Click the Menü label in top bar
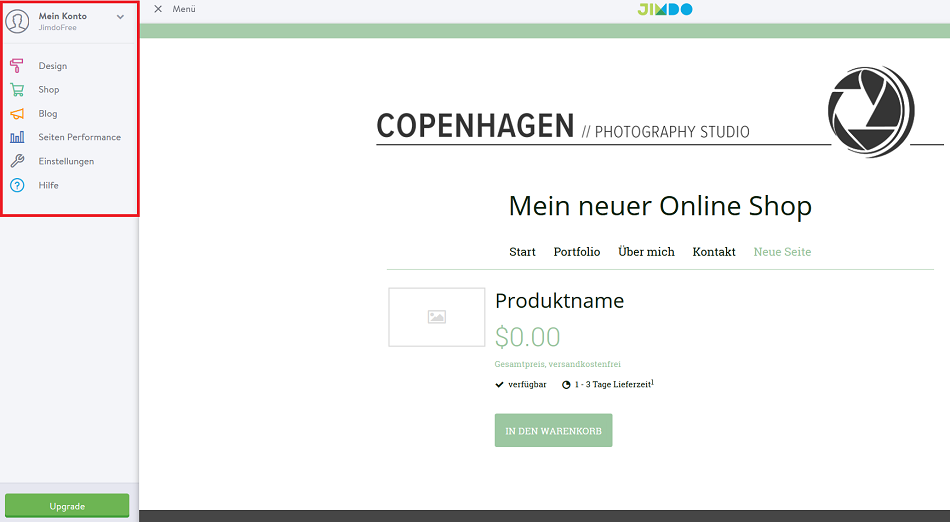 click(x=184, y=9)
